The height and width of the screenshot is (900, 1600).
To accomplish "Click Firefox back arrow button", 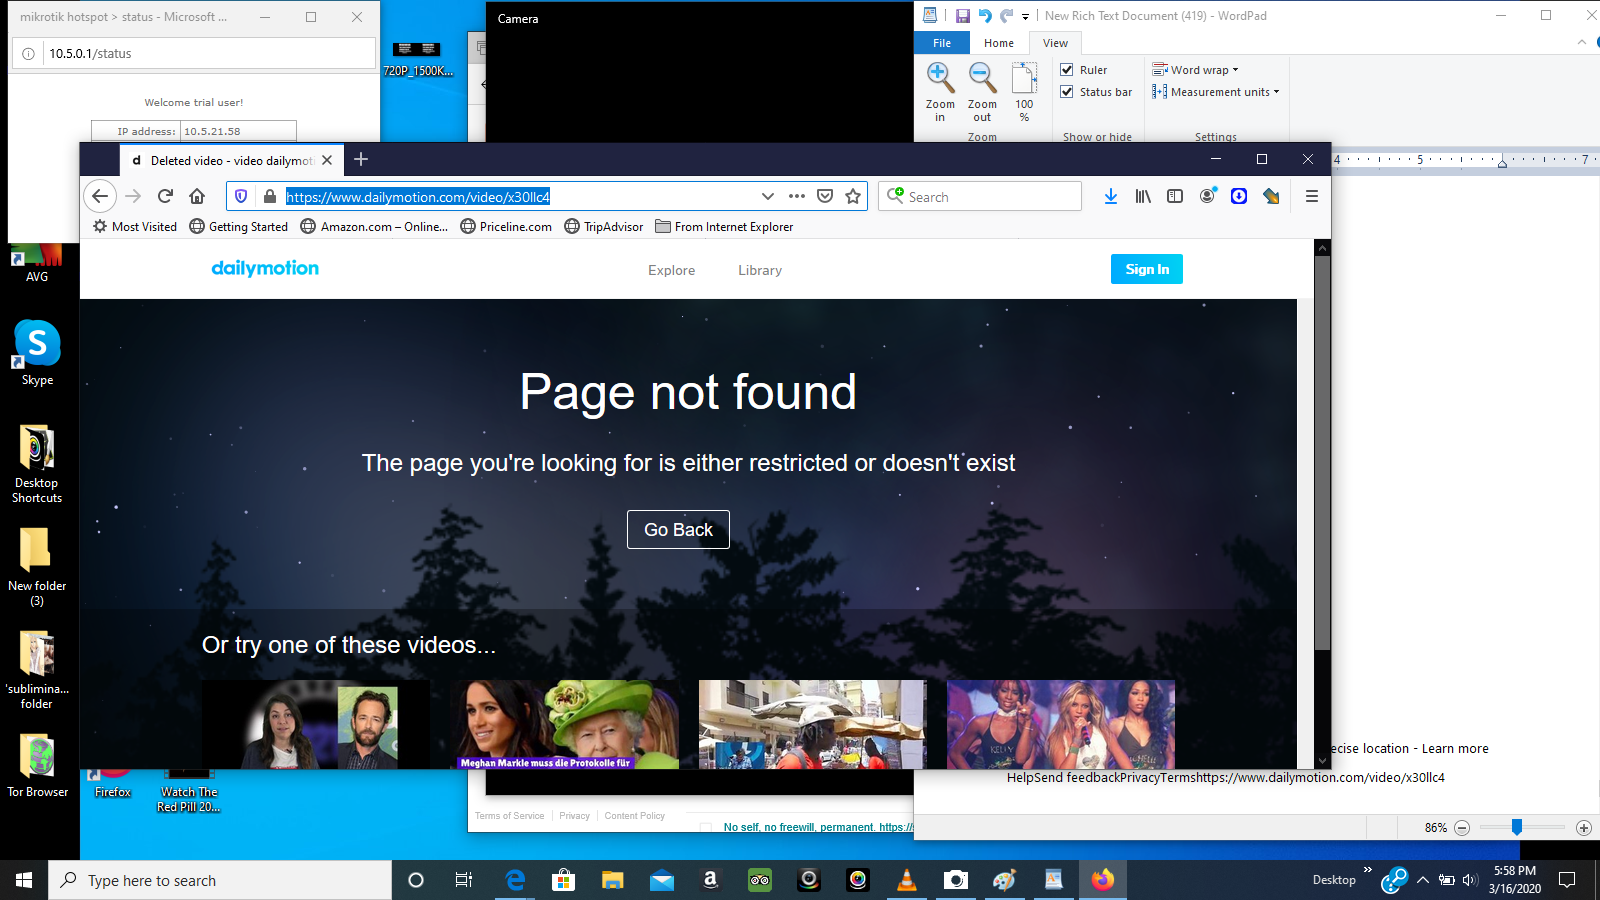I will tap(99, 196).
